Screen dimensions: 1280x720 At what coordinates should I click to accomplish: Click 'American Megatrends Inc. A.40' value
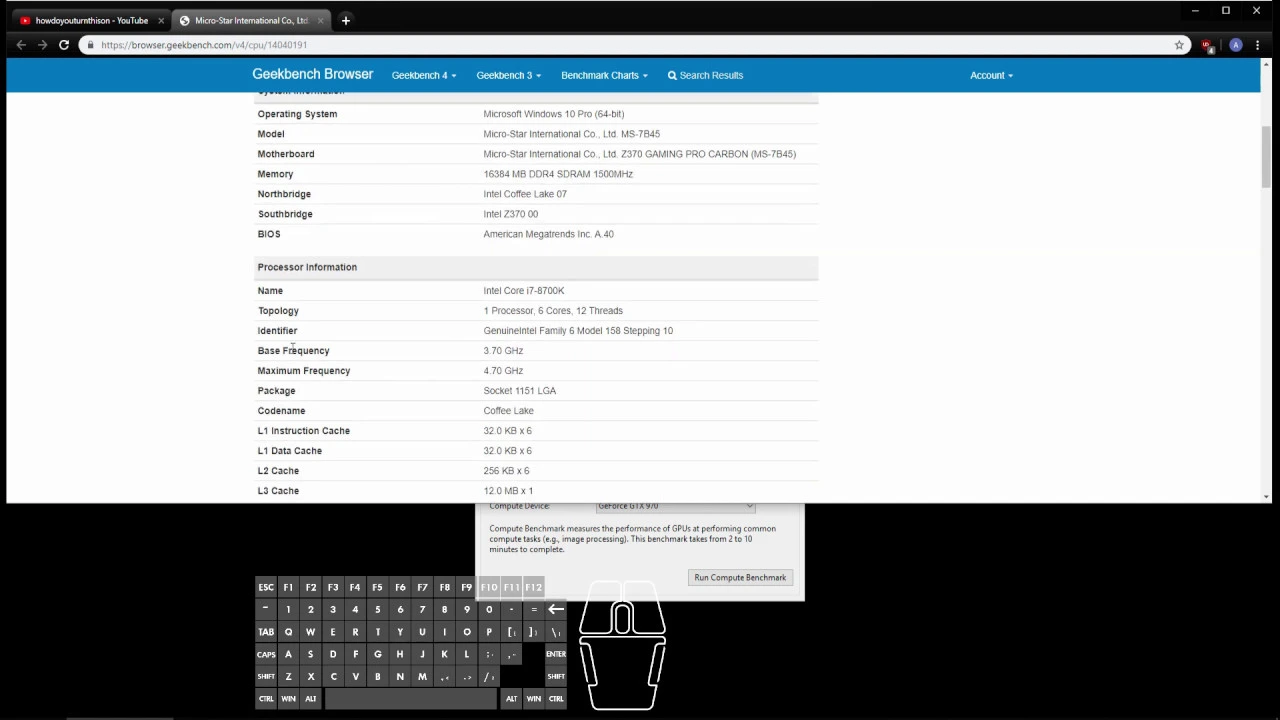click(548, 234)
